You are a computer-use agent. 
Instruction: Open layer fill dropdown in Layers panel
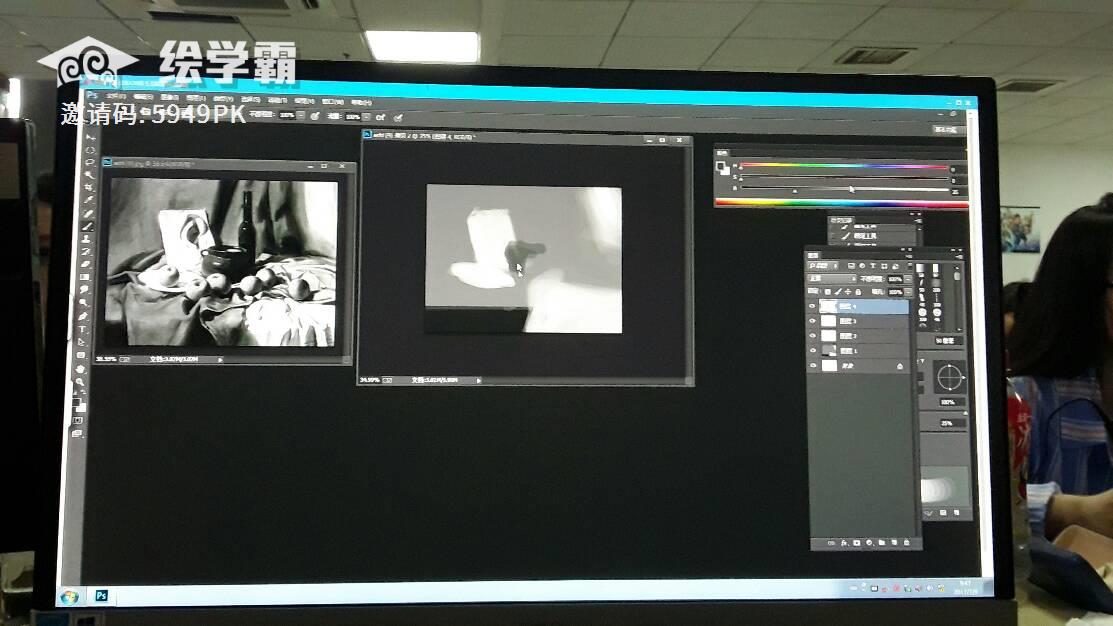[x=908, y=292]
